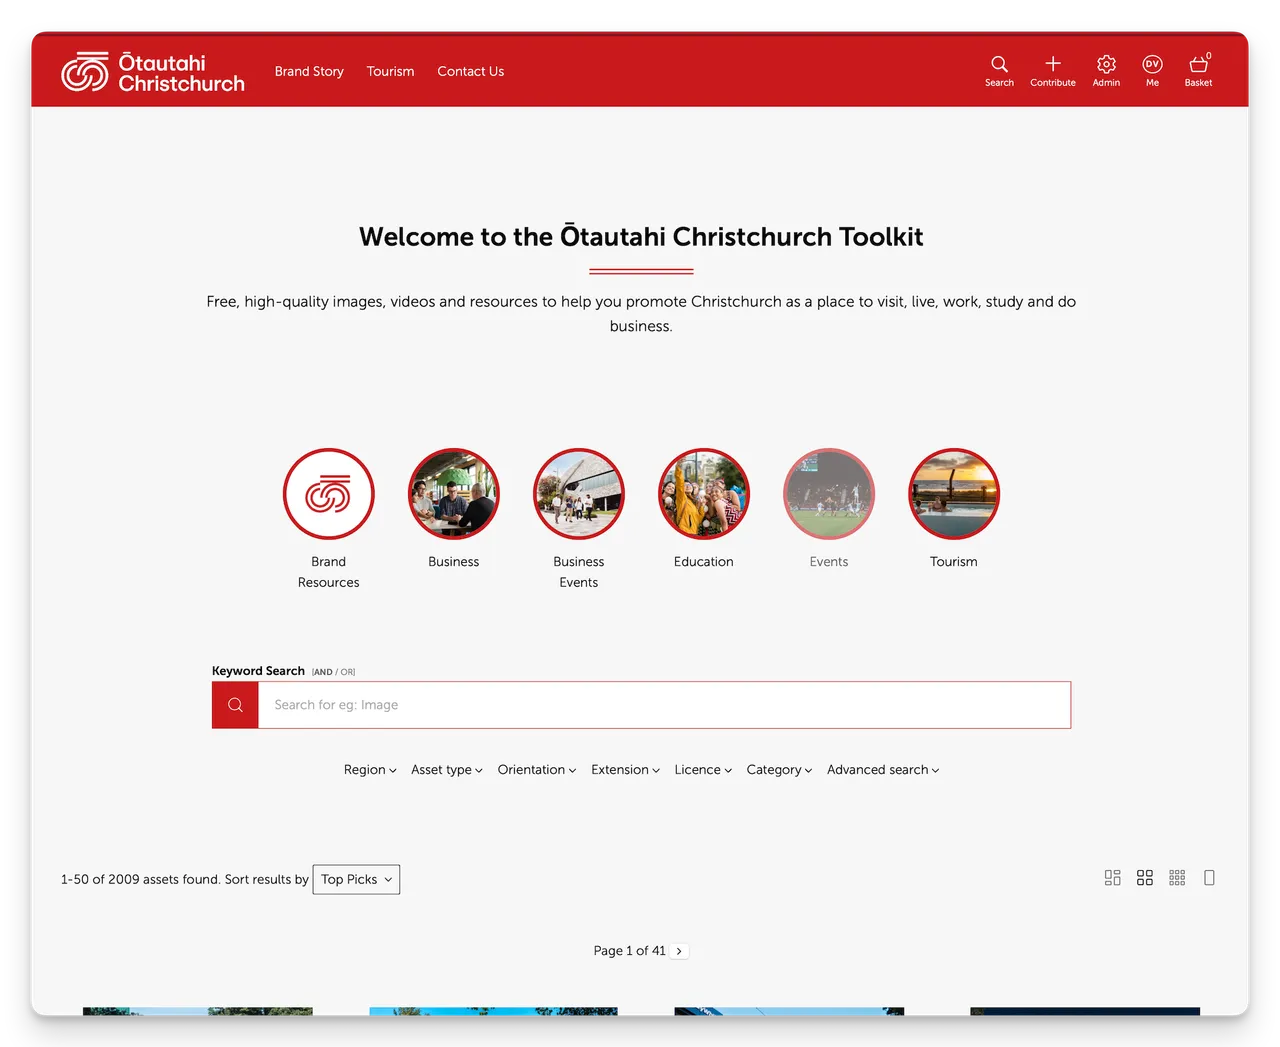Screen dimensions: 1280x1047
Task: Switch to the mosaic layout view icon
Action: (1112, 878)
